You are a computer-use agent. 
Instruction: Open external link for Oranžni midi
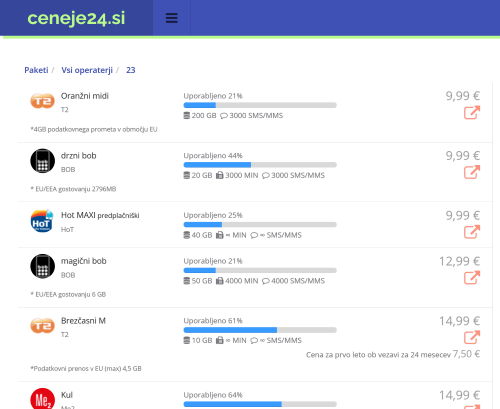[472, 112]
